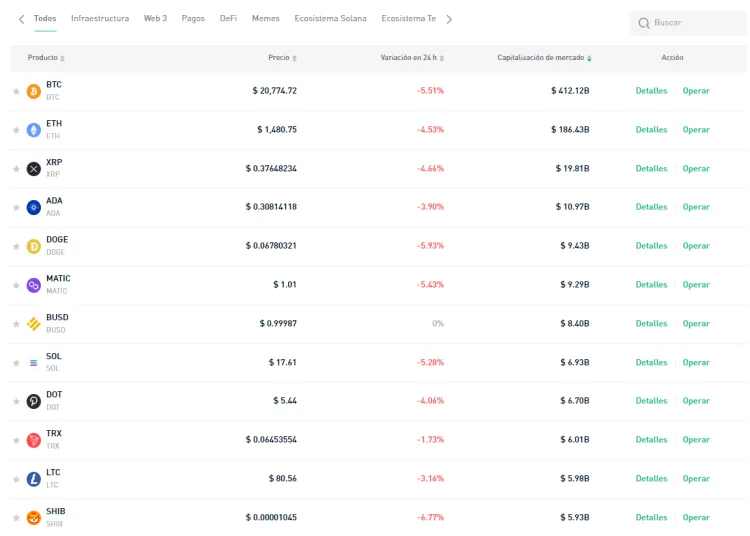The height and width of the screenshot is (536, 750).
Task: Sort by the Producto column
Action: pos(46,58)
